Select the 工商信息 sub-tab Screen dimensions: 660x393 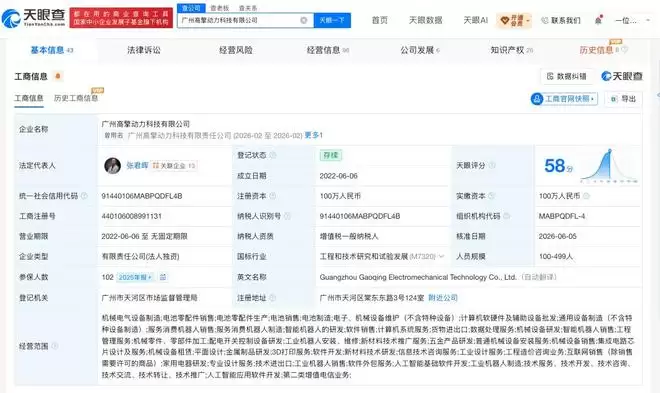point(29,98)
